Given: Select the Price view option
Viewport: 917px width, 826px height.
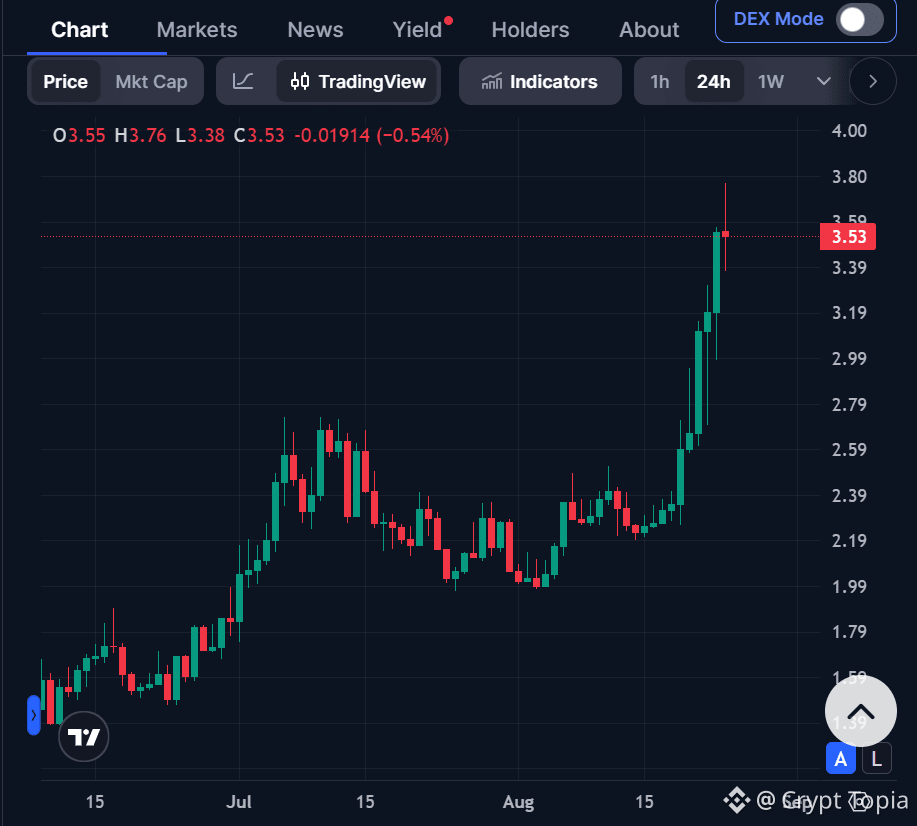Looking at the screenshot, I should point(66,81).
